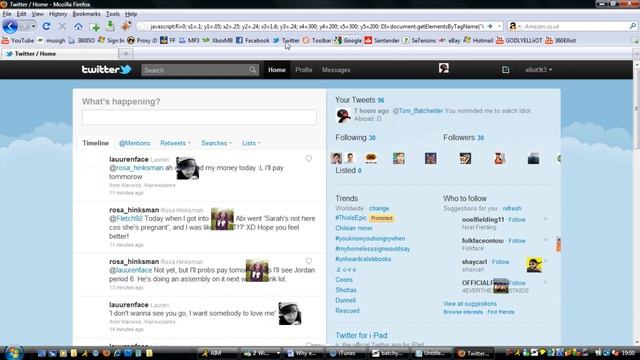Open the History menu

58,14
